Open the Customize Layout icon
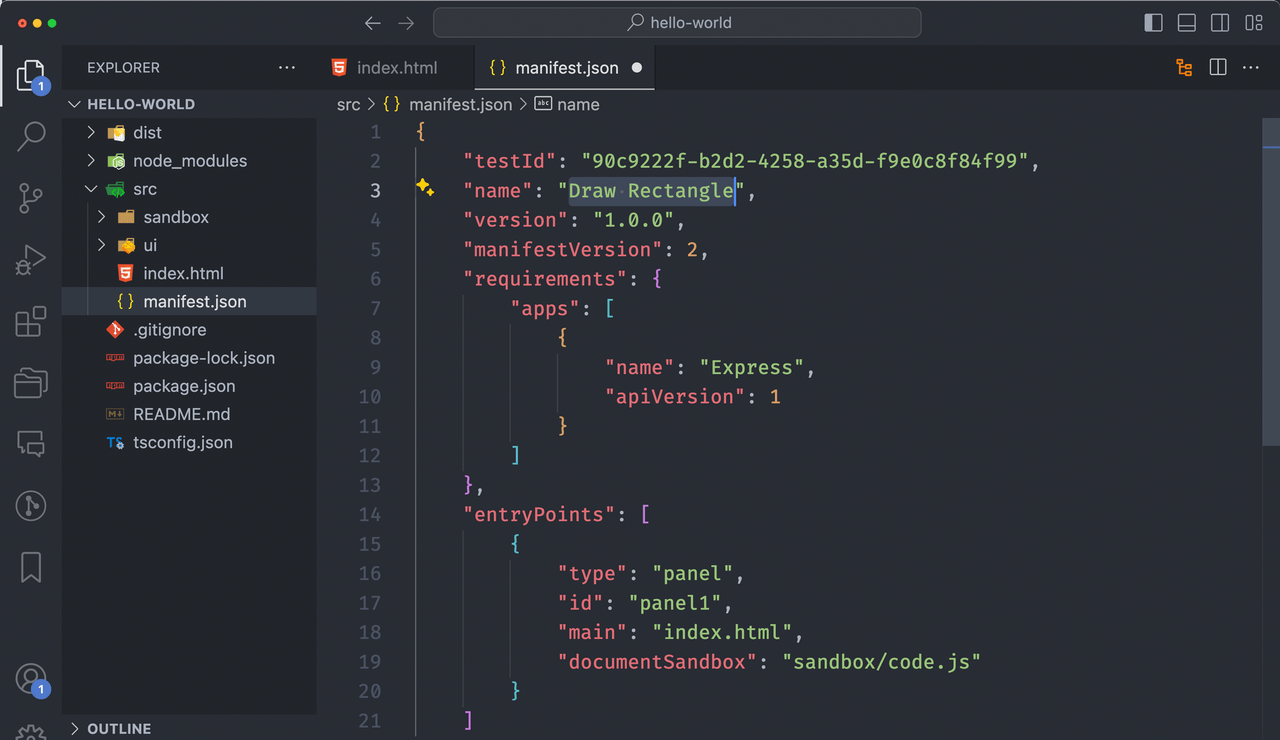Viewport: 1280px width, 740px height. coord(1254,22)
